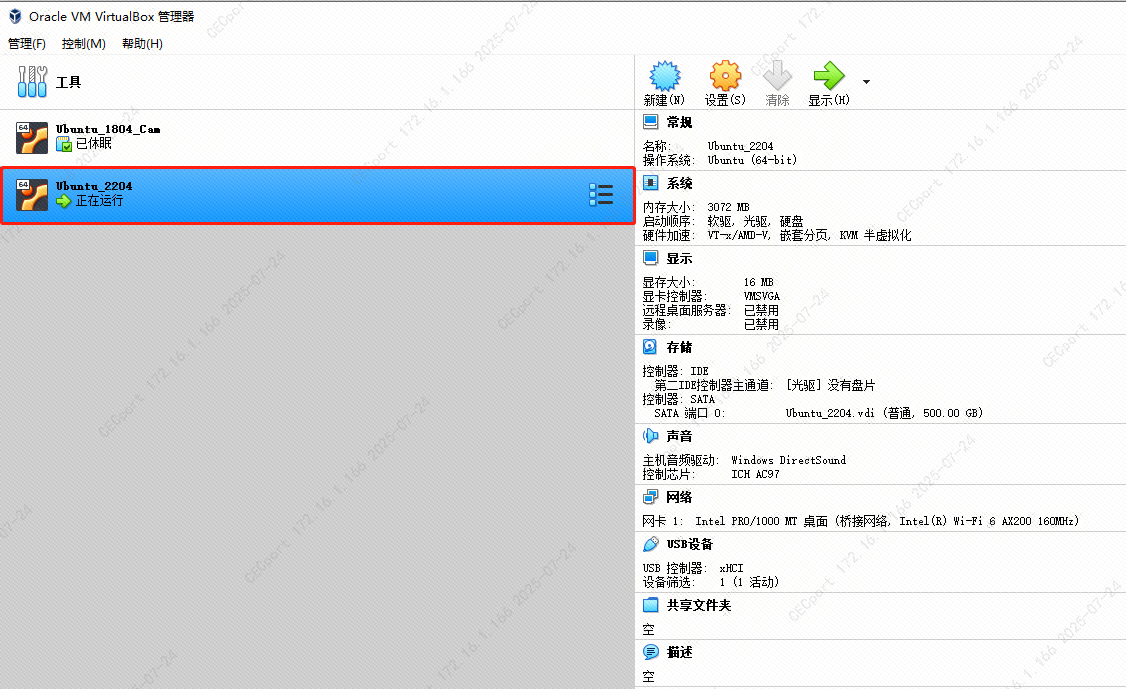Select the Ubuntu_1804_Cam virtual machine name
Screen dimensions: 1126x689
(x=108, y=129)
